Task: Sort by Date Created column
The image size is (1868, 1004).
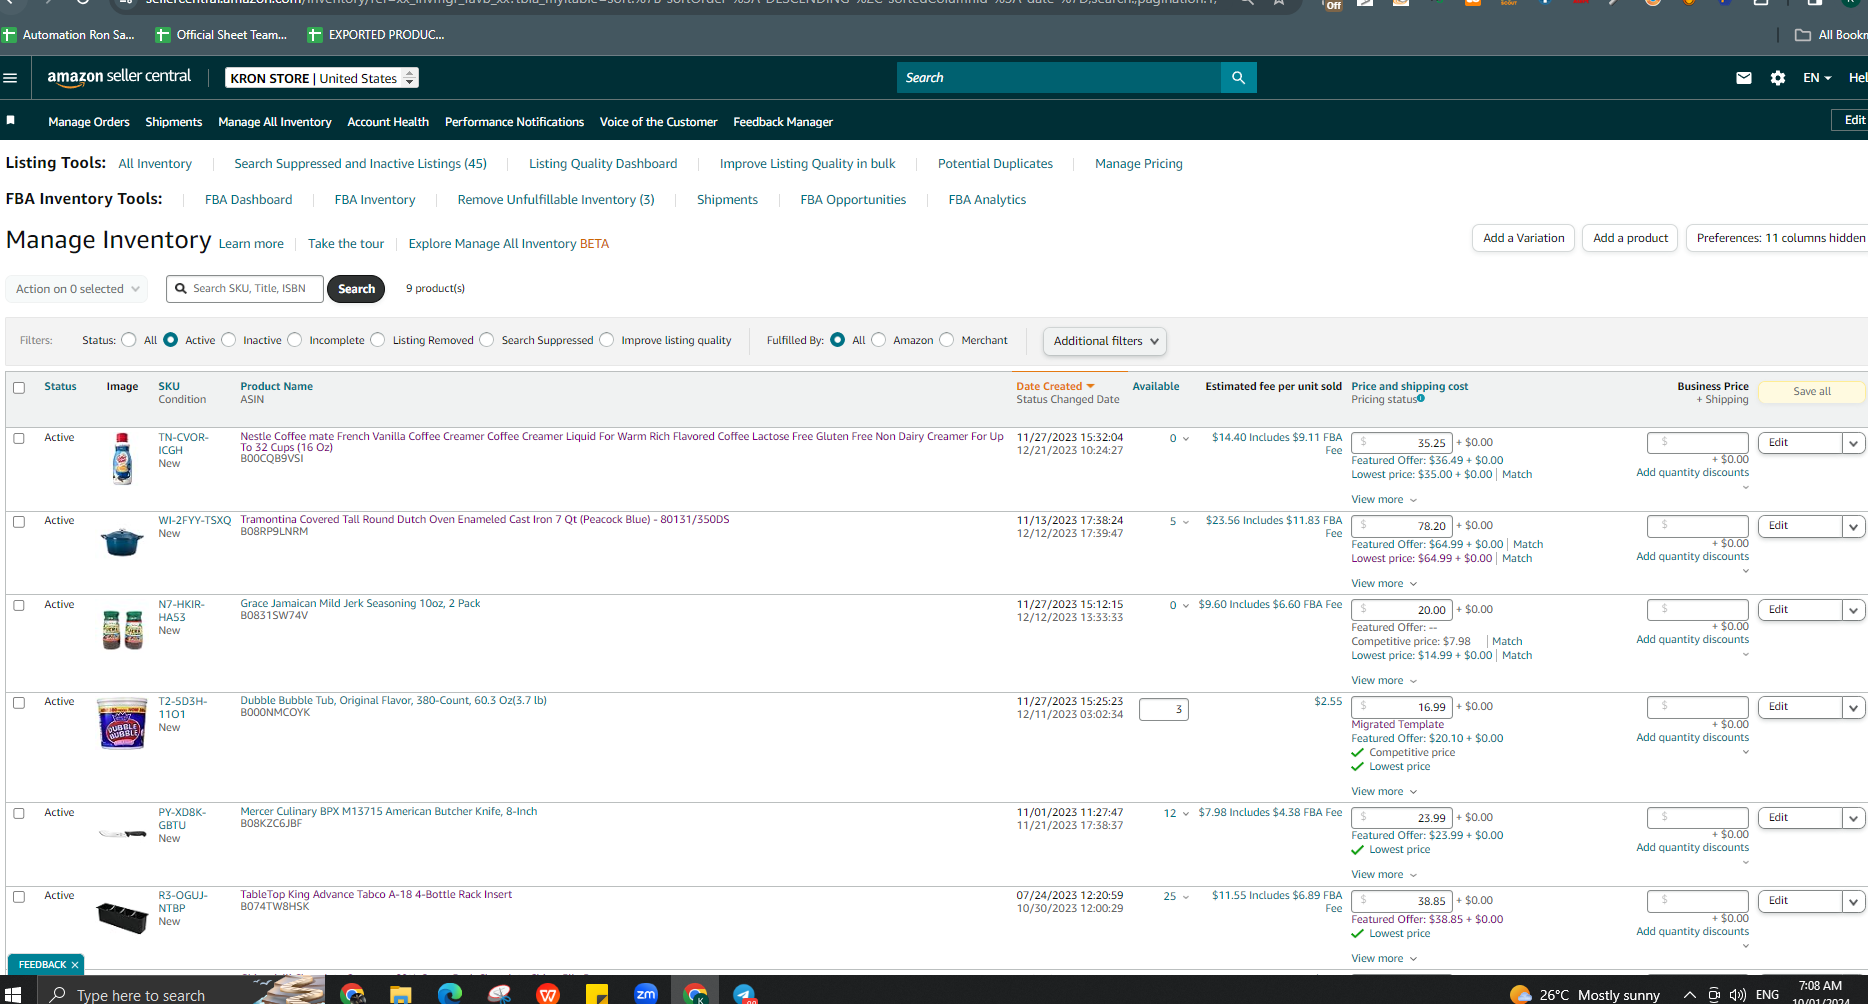Action: [x=1055, y=386]
